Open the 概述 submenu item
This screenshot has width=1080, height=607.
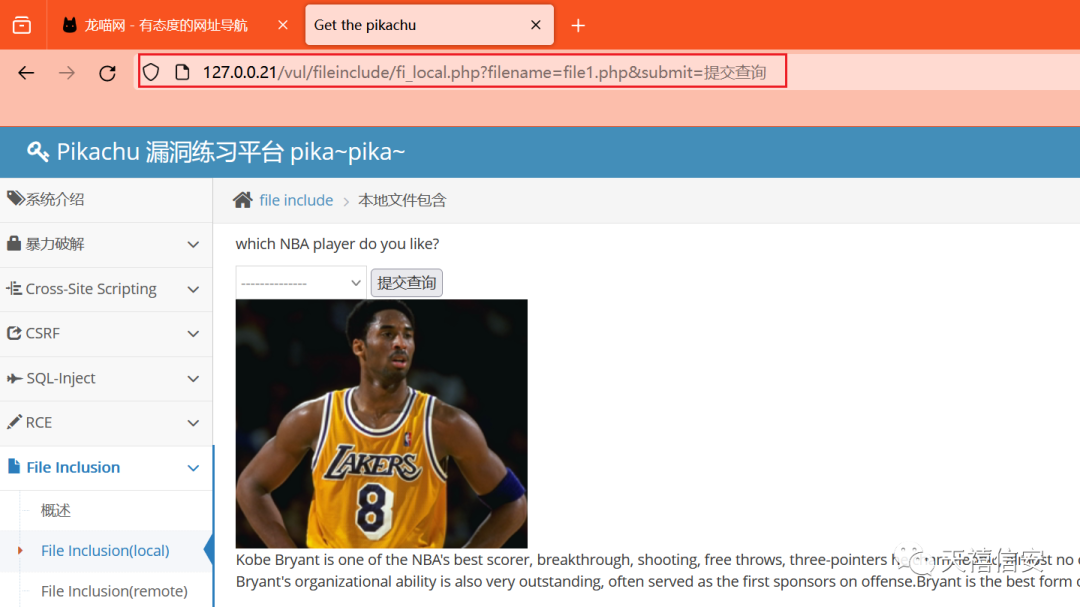(x=56, y=510)
